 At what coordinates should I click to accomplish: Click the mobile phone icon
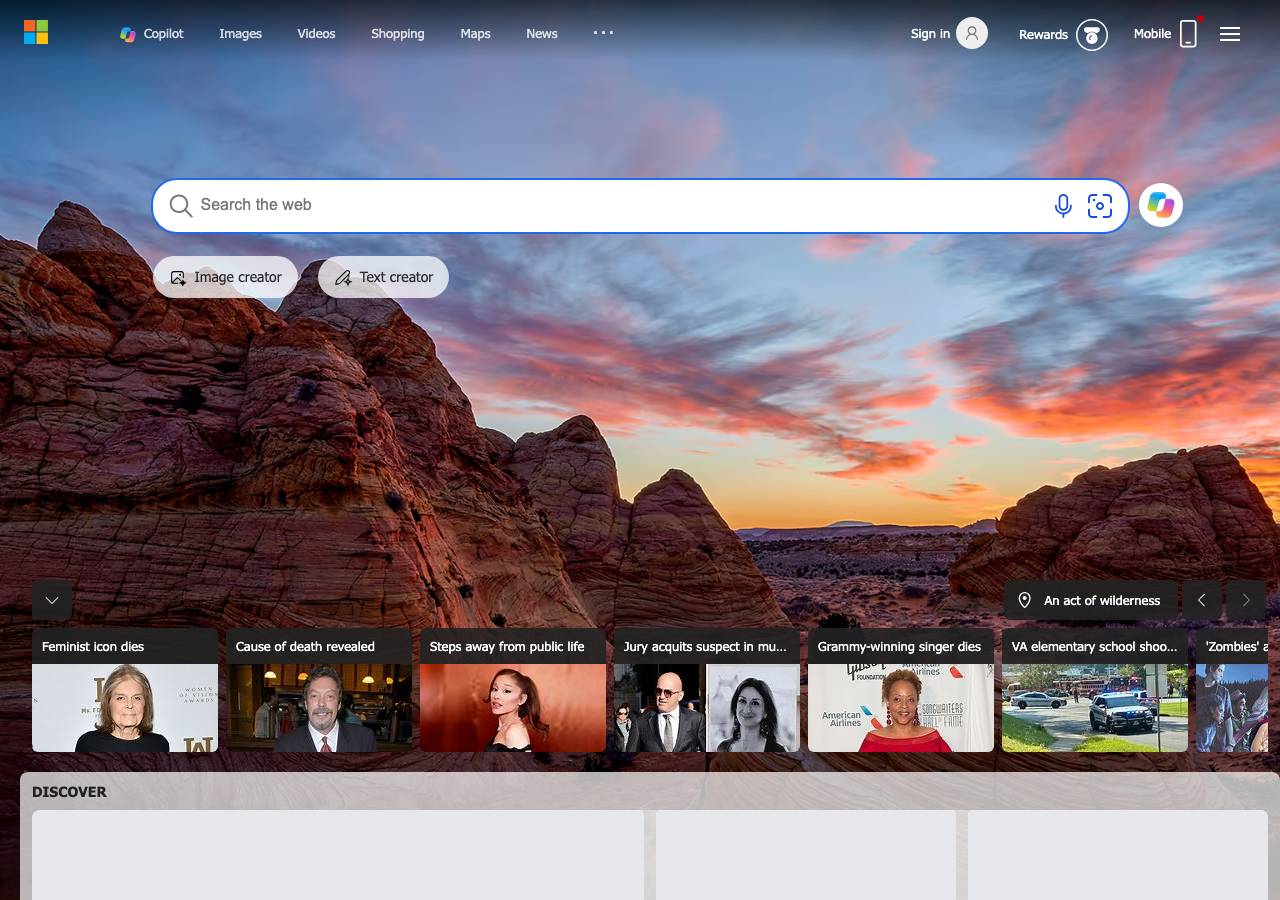1188,34
